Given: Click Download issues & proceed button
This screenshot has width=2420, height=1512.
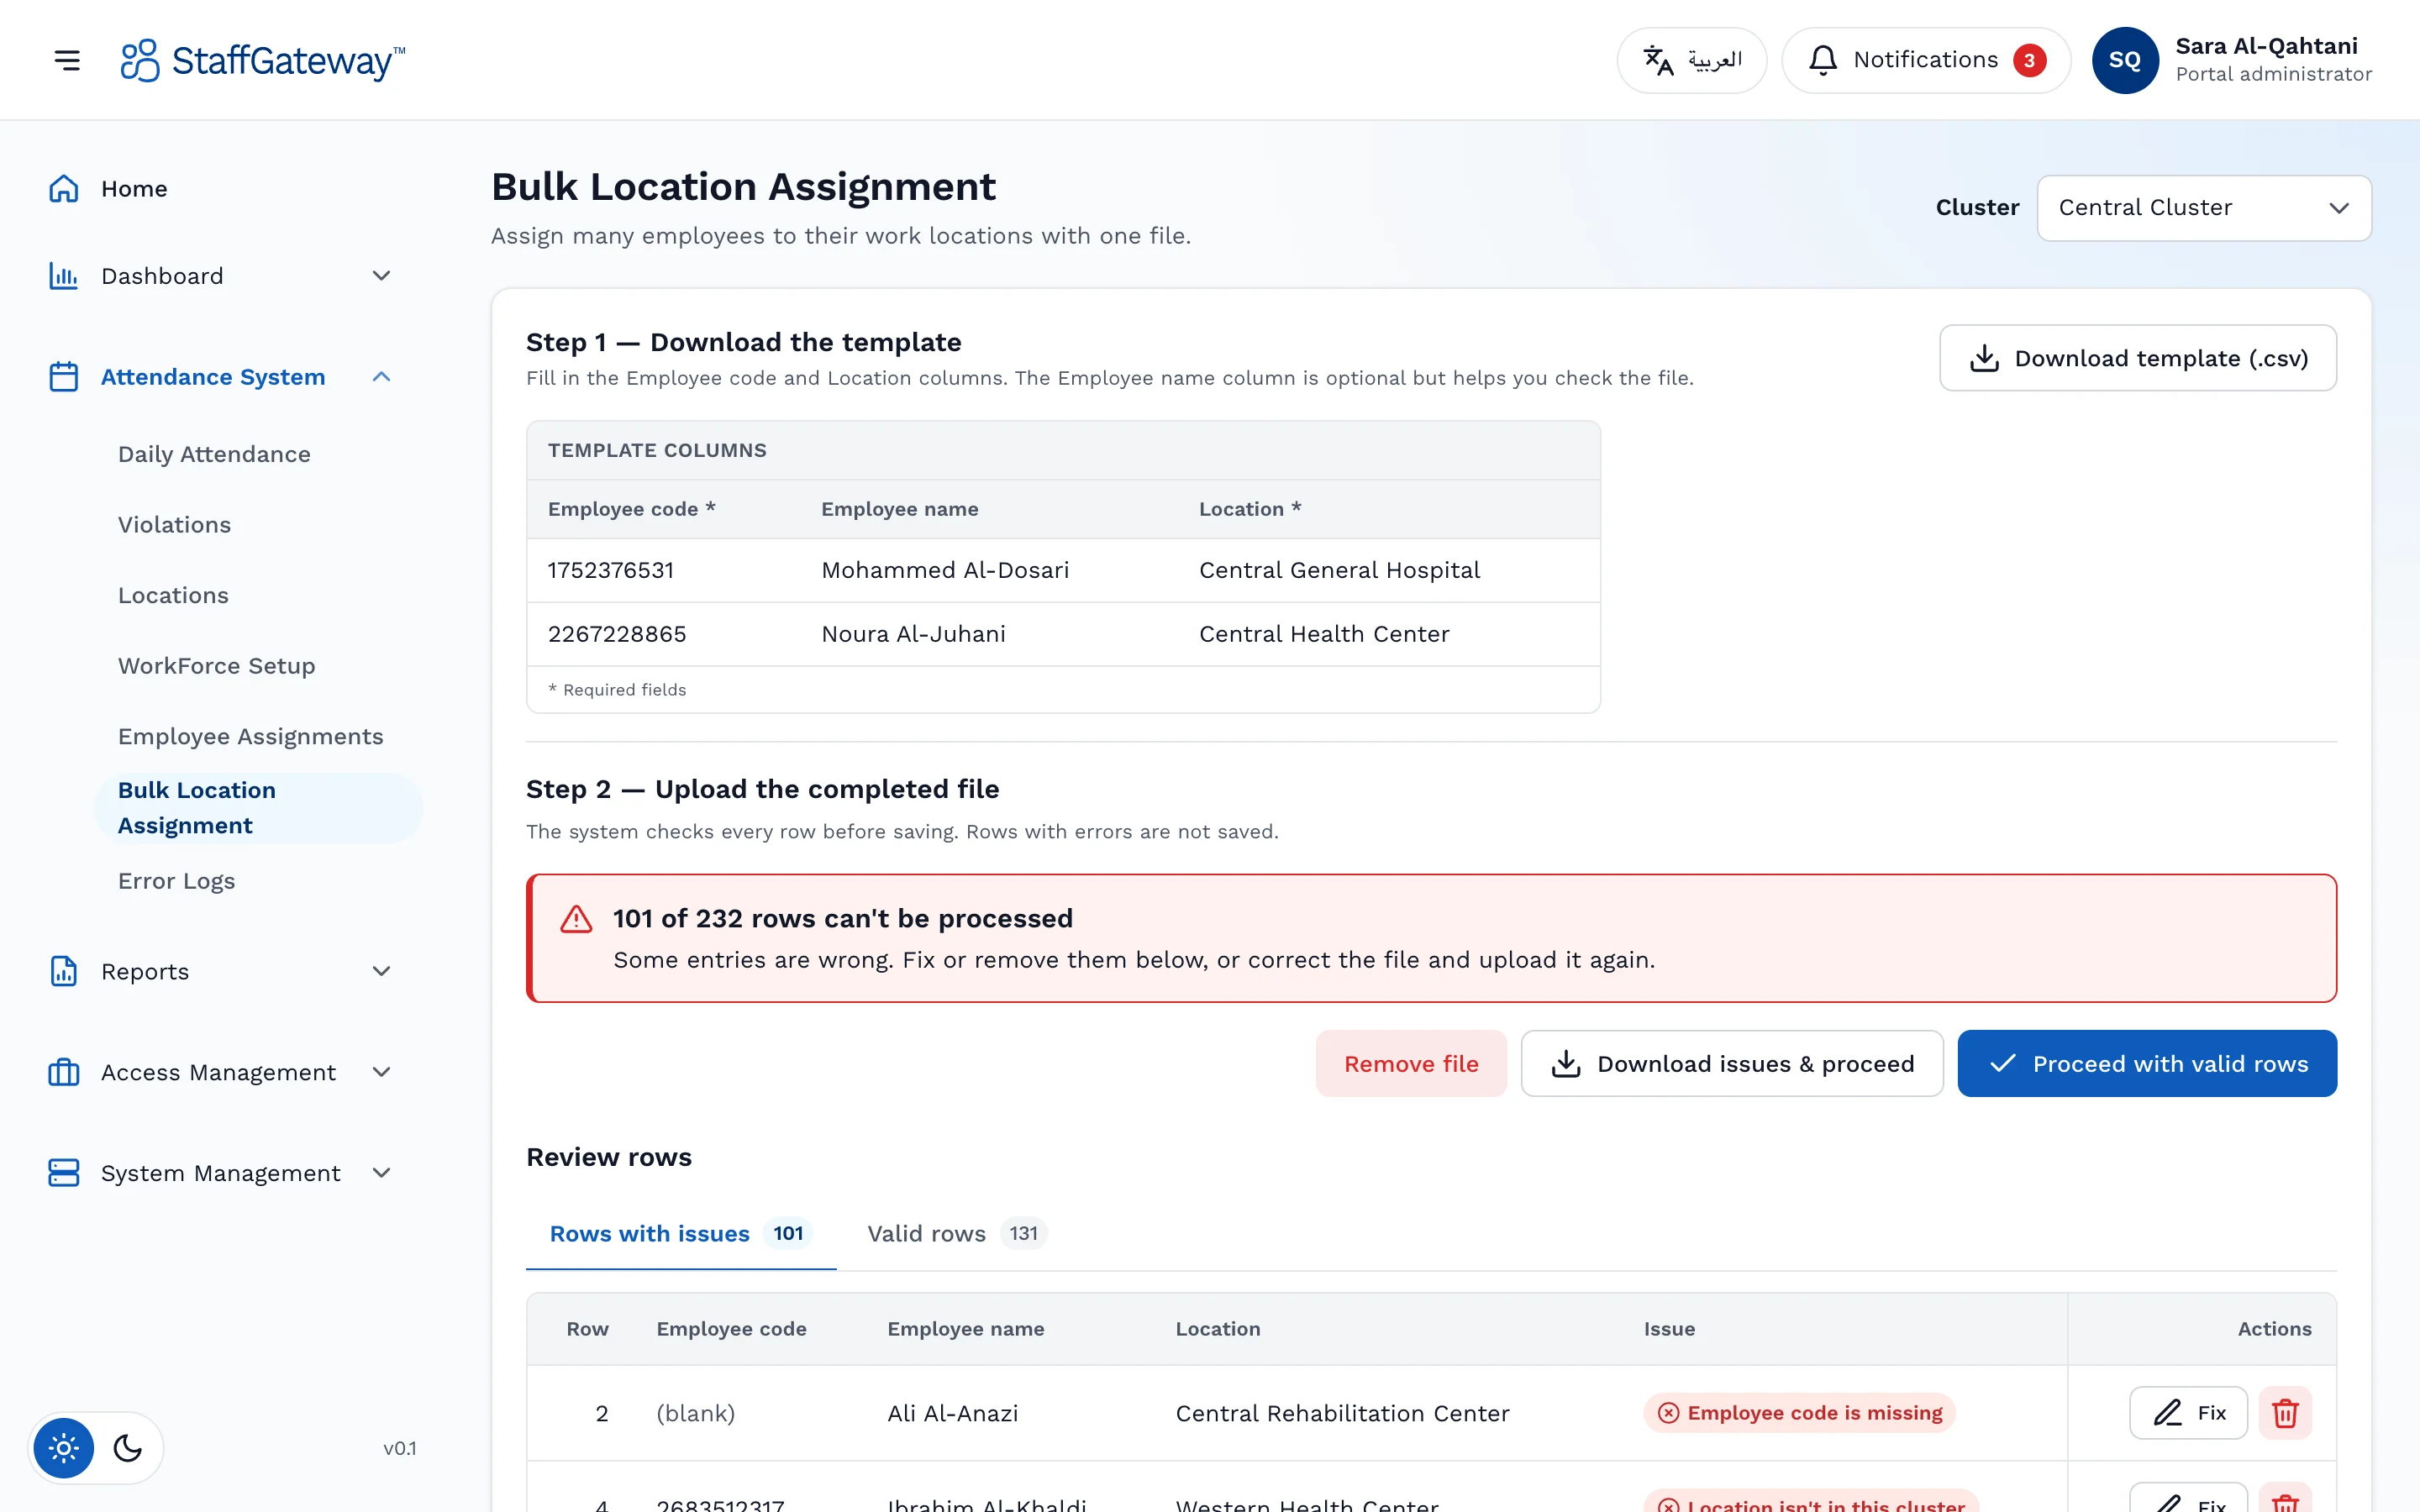Looking at the screenshot, I should tap(1732, 1064).
